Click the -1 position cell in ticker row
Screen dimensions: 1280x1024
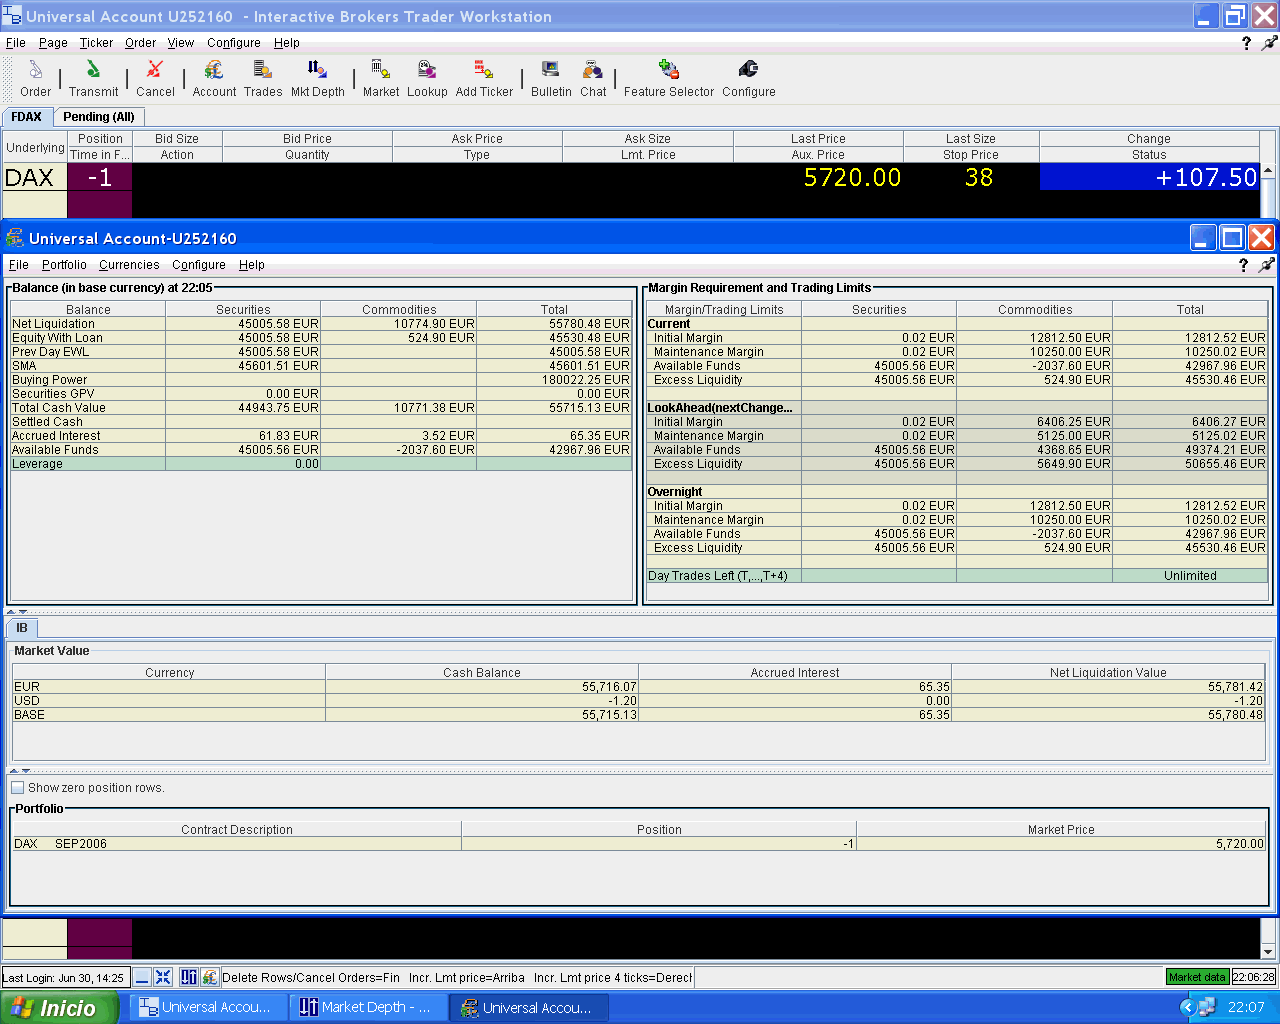99,177
